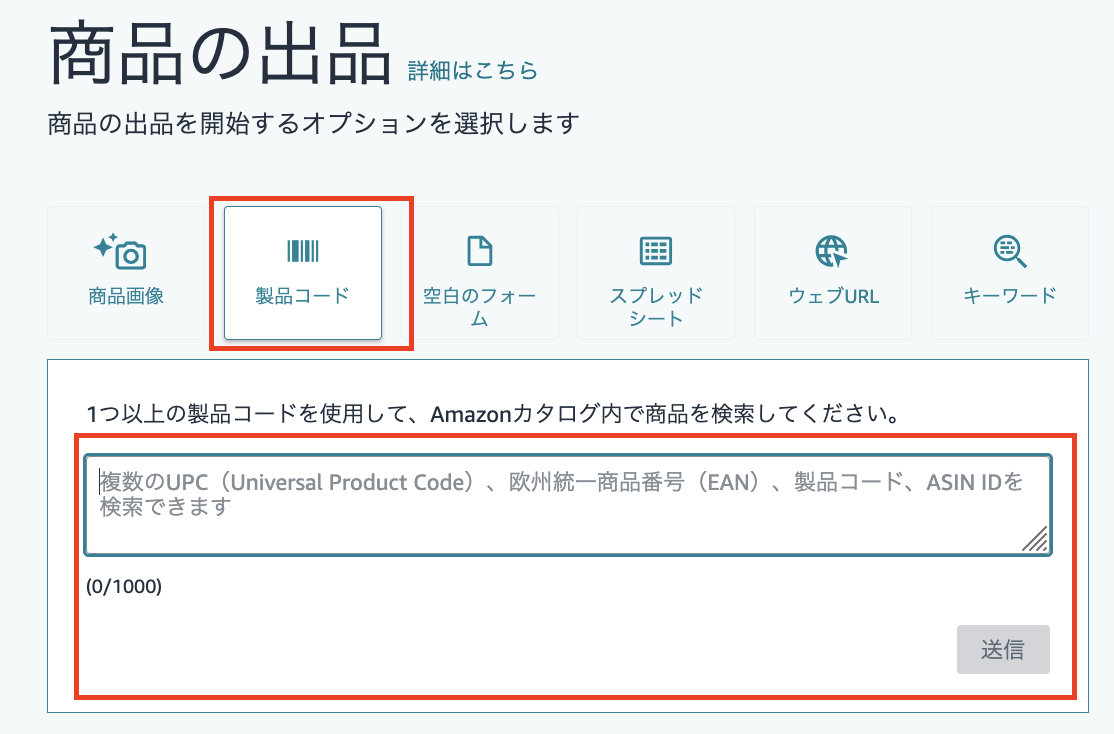Click the textarea resize handle corner

click(x=1036, y=540)
